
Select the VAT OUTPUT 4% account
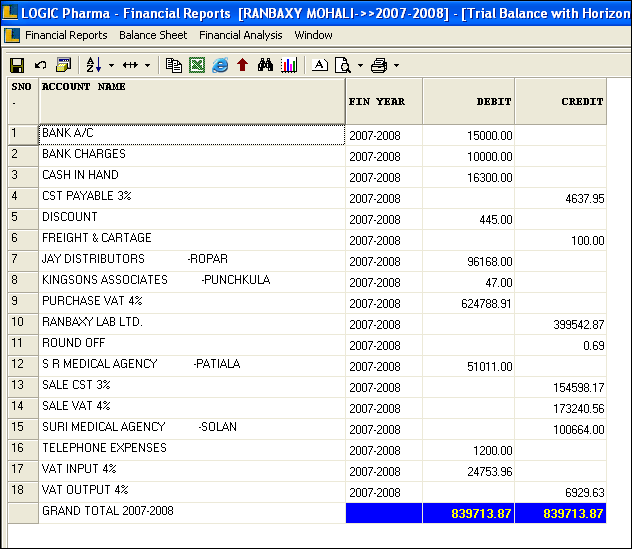85,489
